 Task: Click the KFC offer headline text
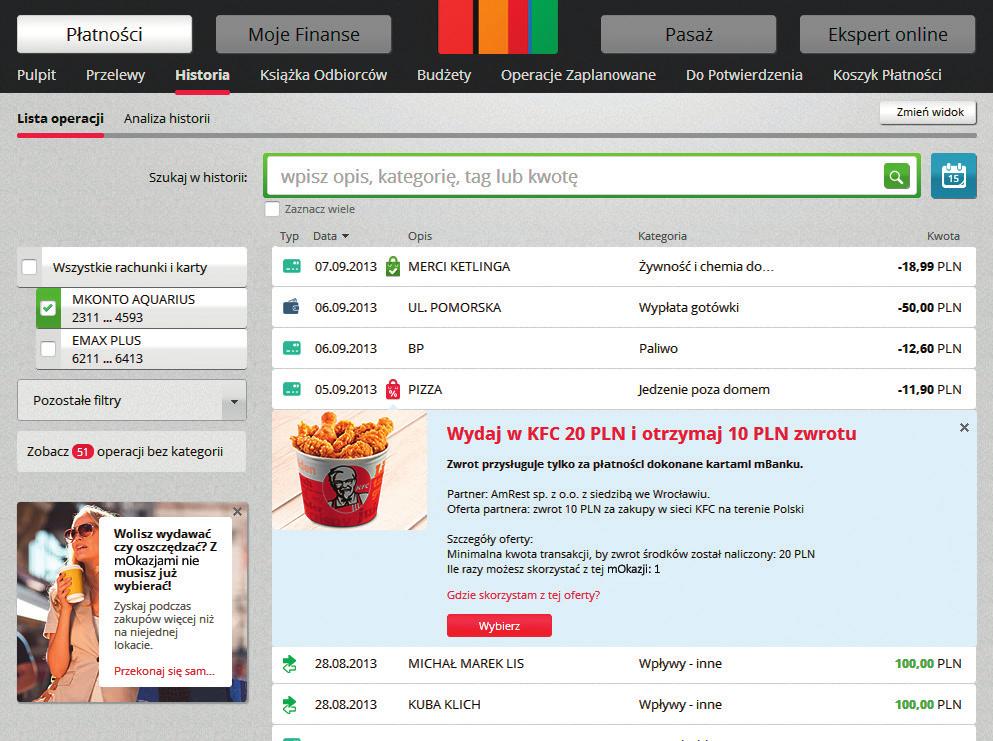(x=651, y=434)
